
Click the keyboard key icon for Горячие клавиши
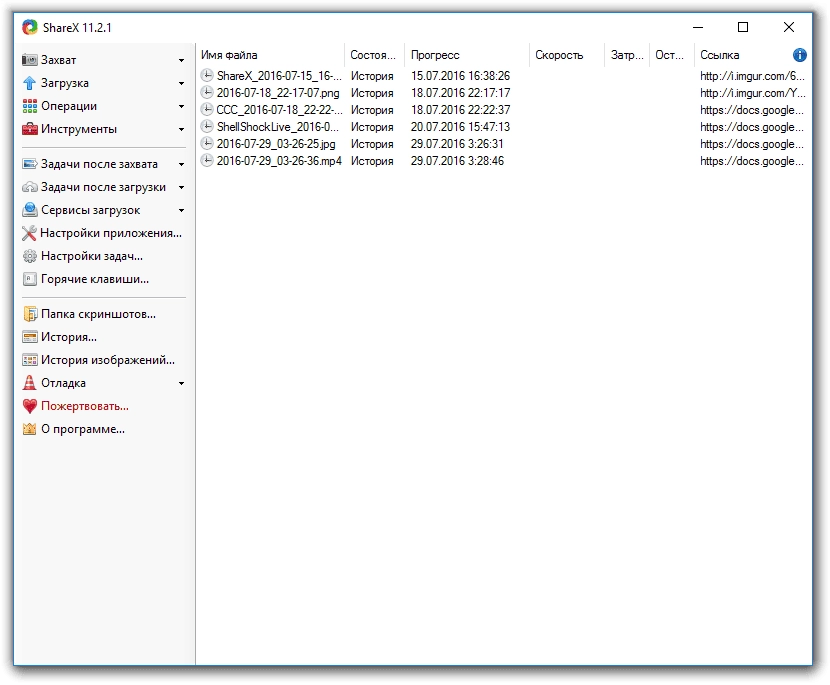(x=30, y=279)
